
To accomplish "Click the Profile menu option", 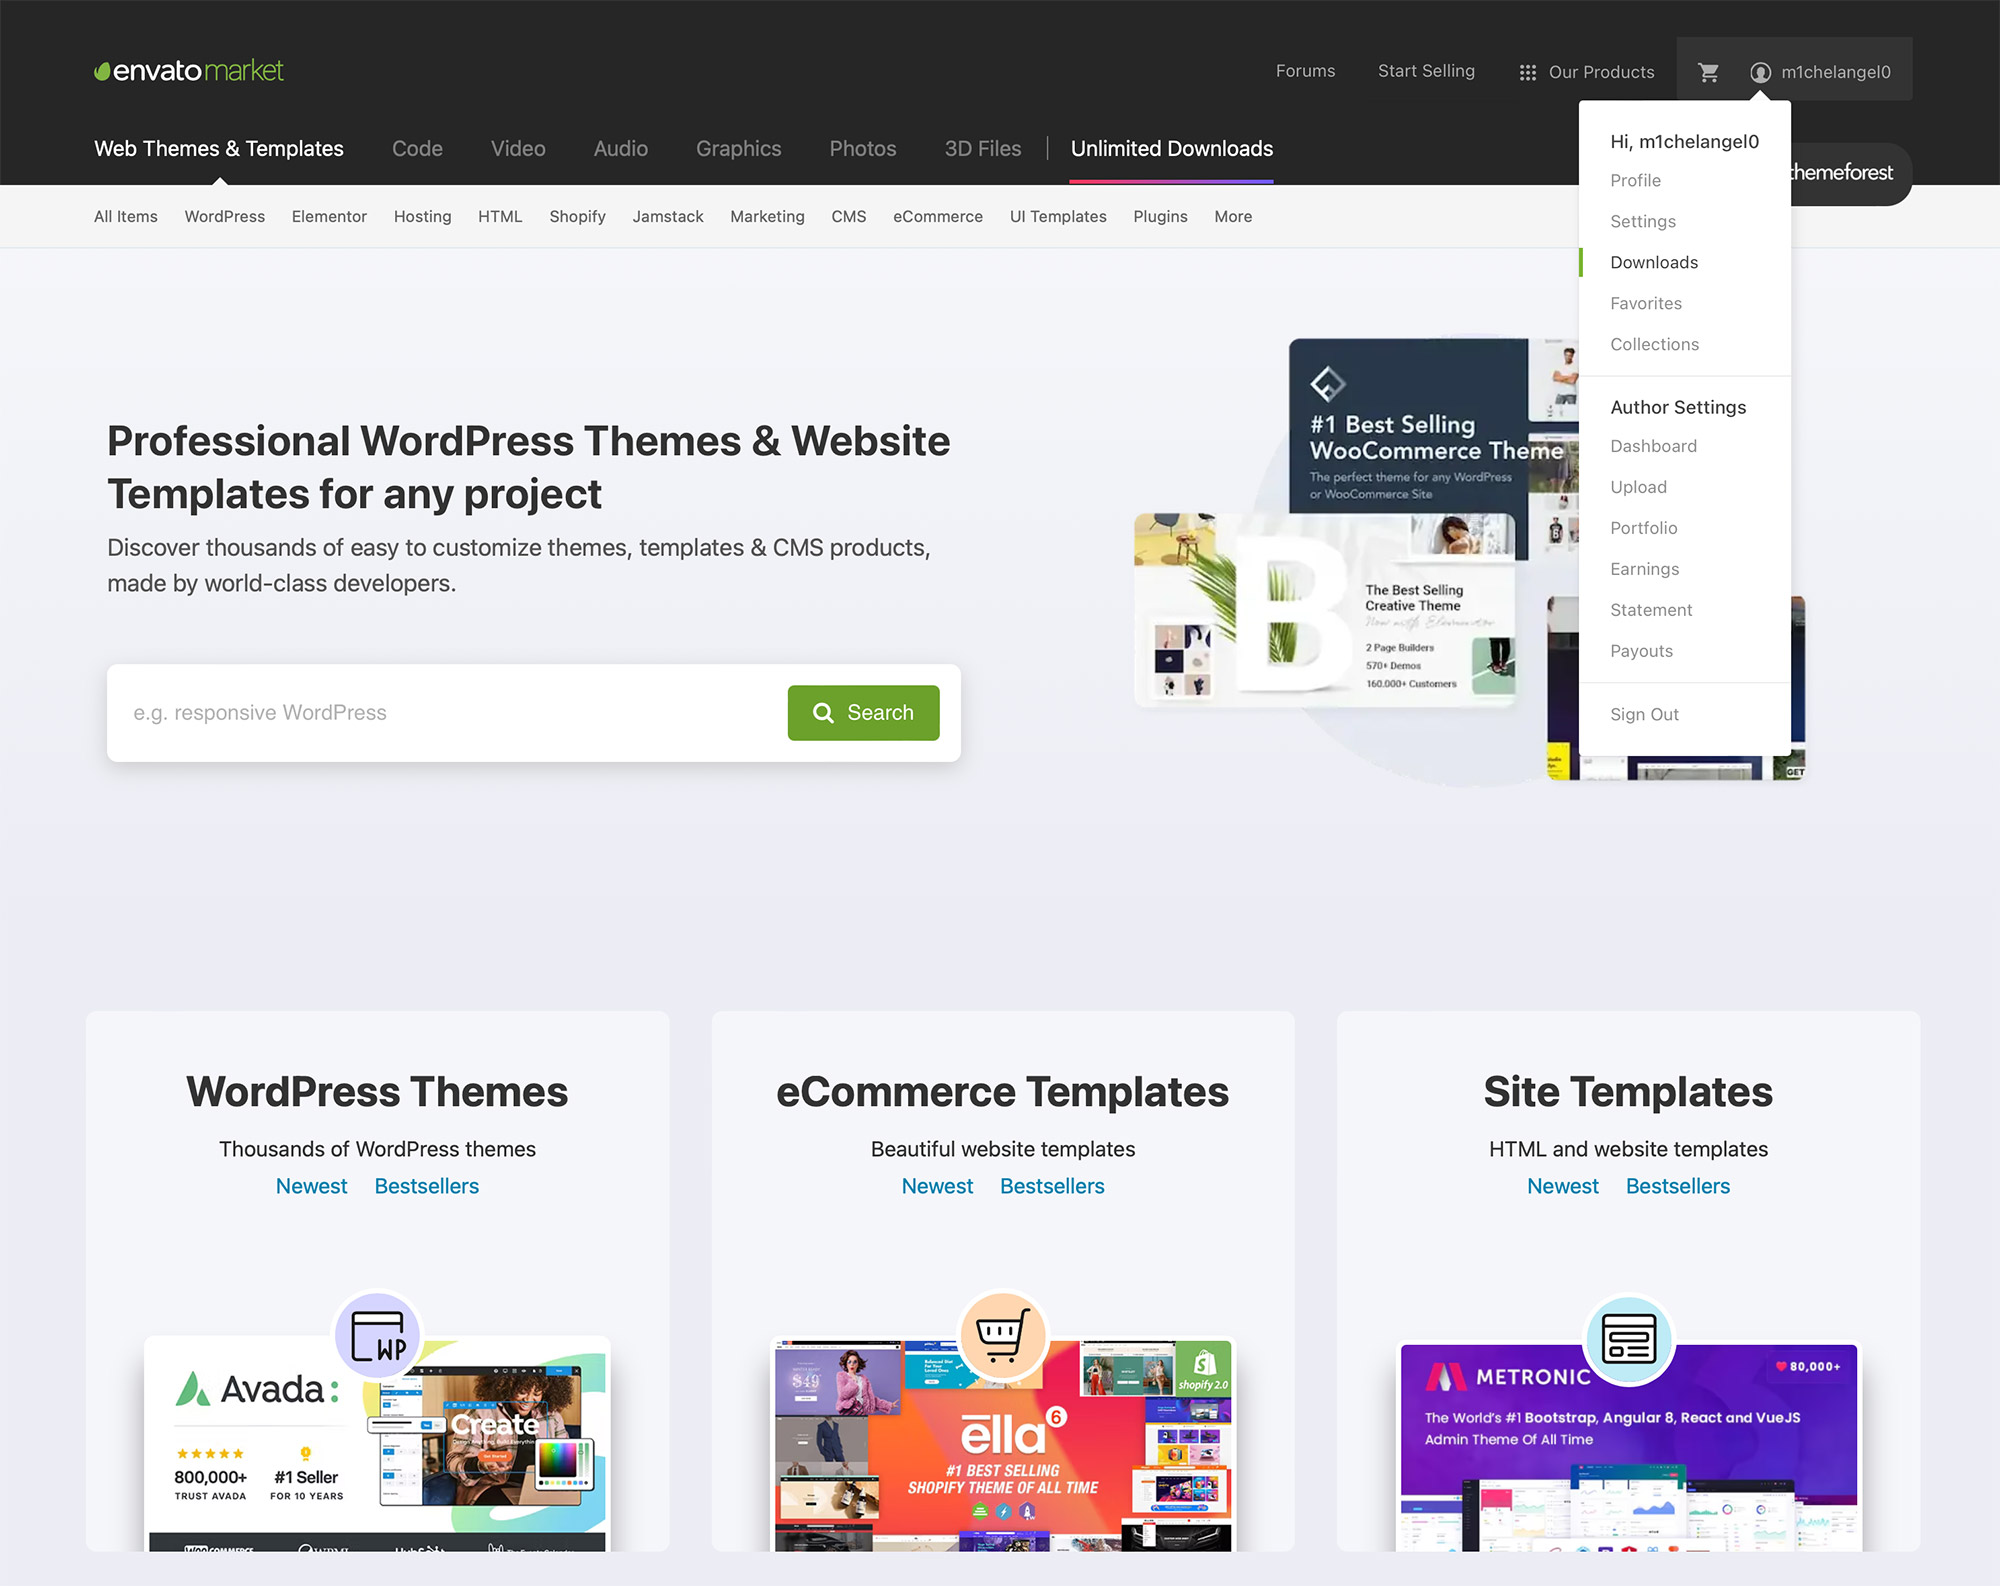I will click(1635, 180).
